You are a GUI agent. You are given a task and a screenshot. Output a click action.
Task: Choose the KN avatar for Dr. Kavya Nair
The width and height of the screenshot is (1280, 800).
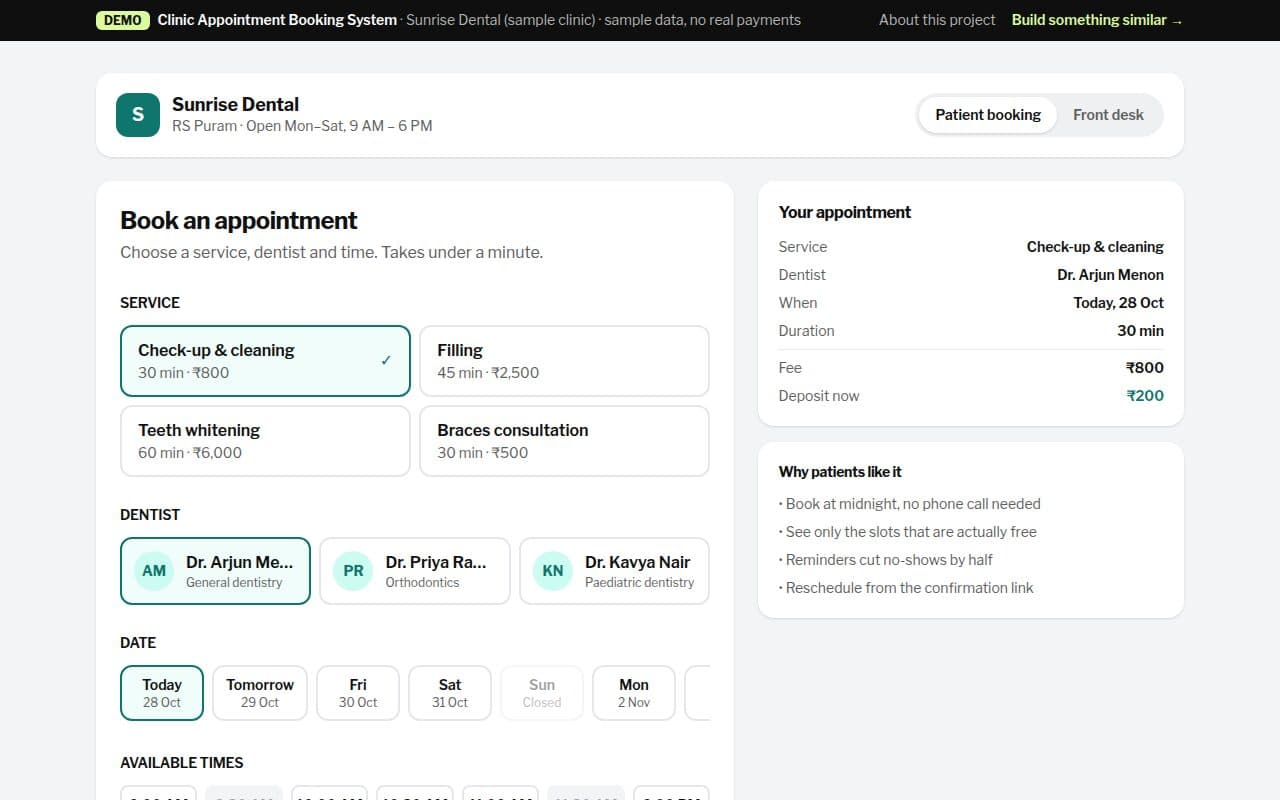[x=553, y=571]
